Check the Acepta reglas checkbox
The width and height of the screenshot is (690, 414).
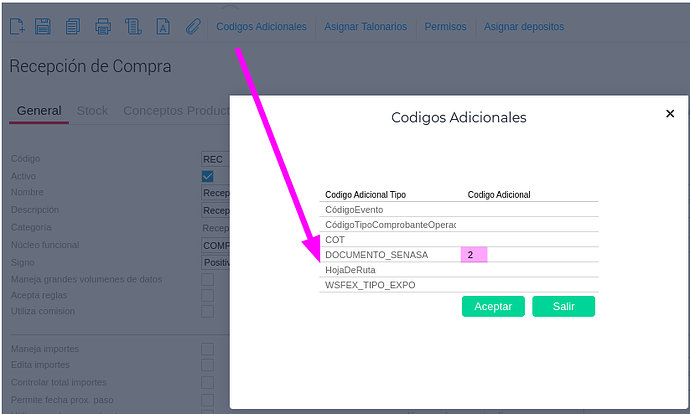point(208,296)
